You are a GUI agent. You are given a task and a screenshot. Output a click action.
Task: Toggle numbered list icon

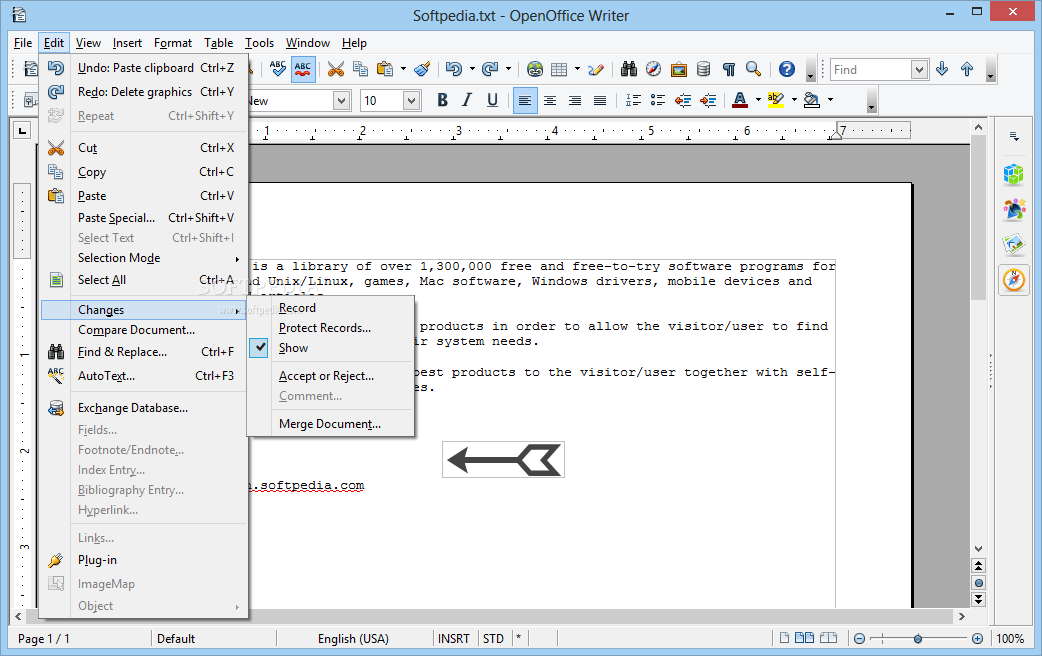[633, 100]
